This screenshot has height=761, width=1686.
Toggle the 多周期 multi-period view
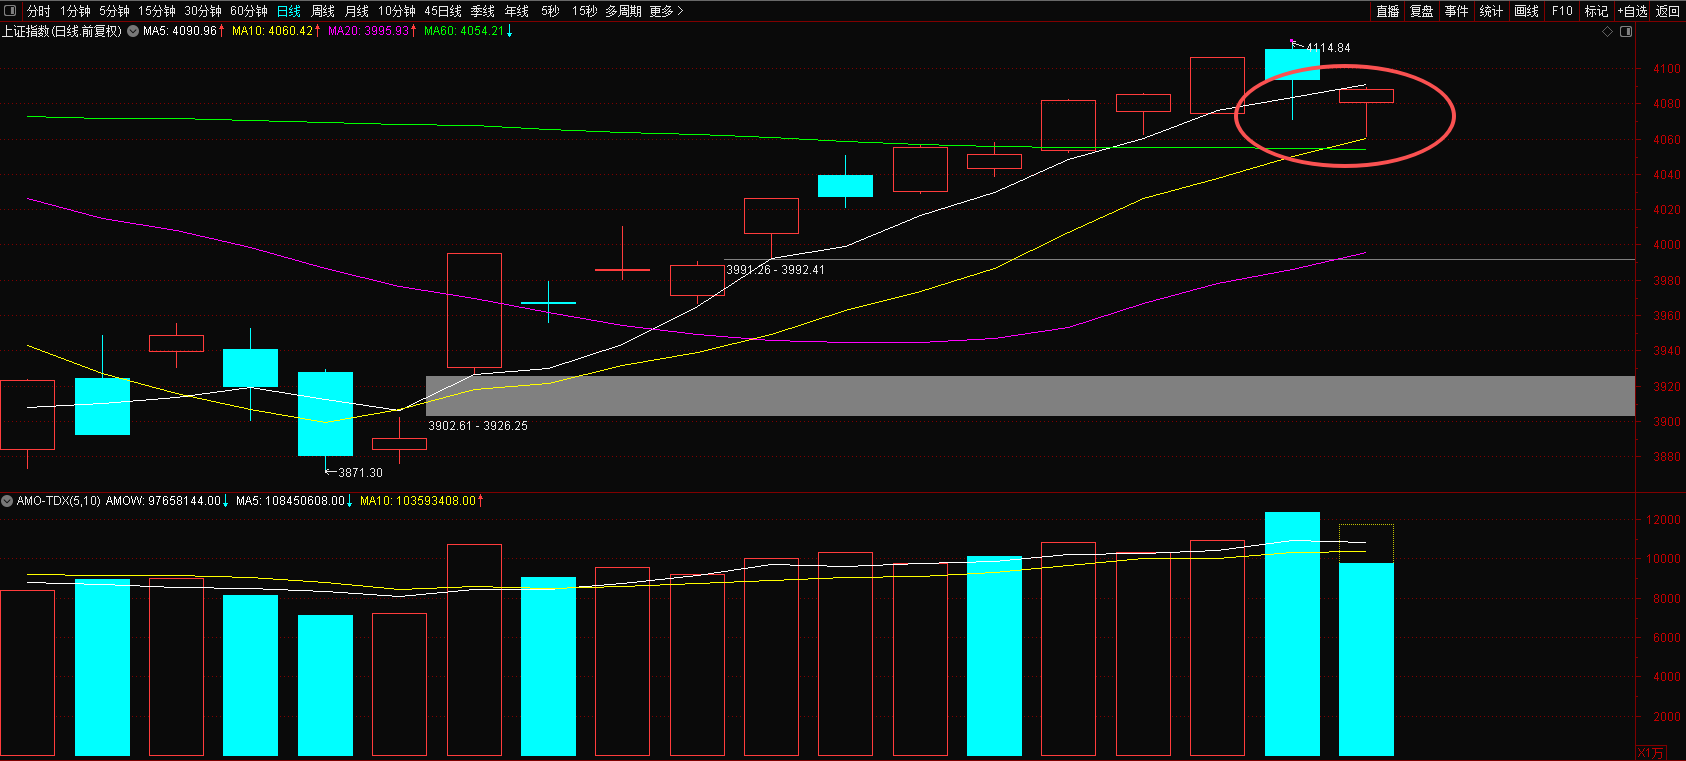(623, 11)
